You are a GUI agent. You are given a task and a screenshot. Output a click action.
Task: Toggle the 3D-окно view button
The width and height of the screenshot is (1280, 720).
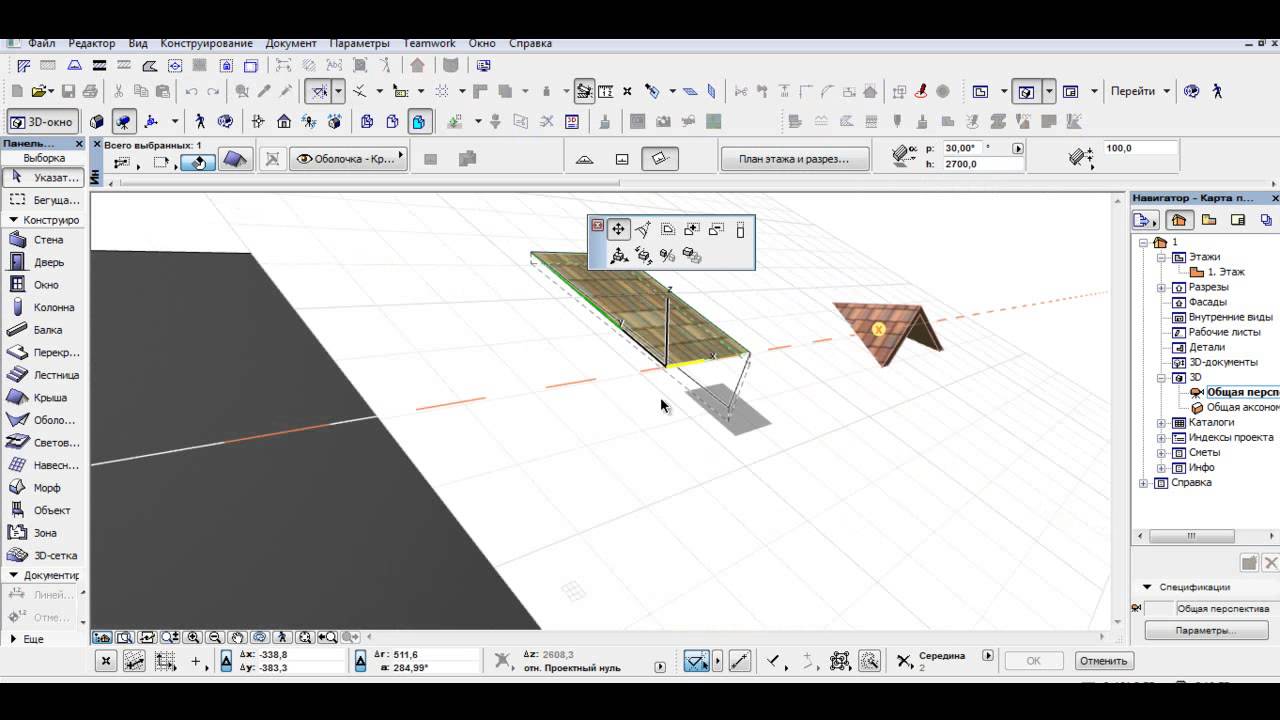pyautogui.click(x=43, y=122)
